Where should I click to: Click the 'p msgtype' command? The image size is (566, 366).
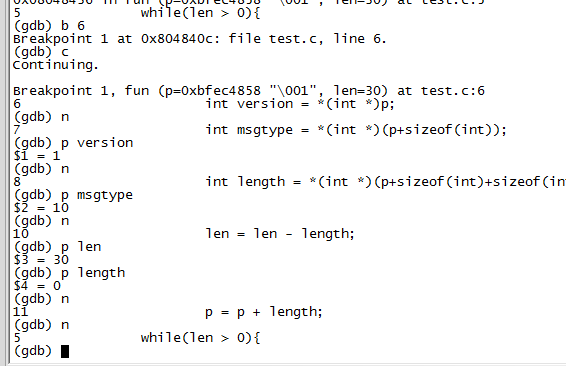(73, 195)
